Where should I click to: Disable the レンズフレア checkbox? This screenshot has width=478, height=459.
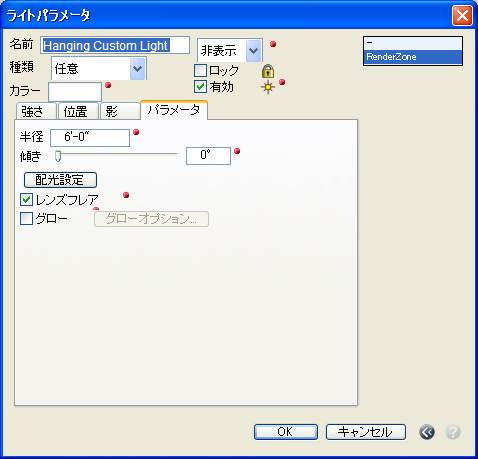26,200
